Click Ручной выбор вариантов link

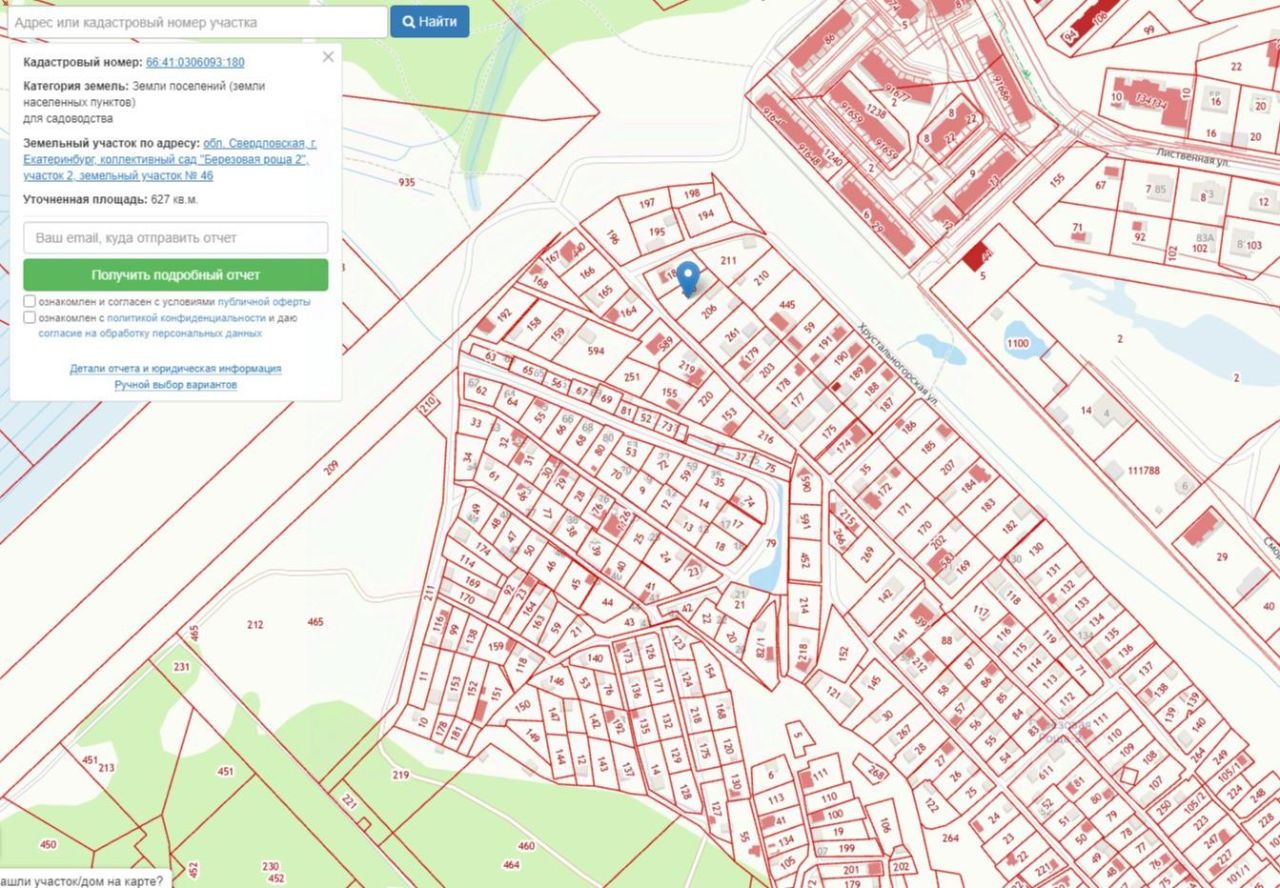175,384
